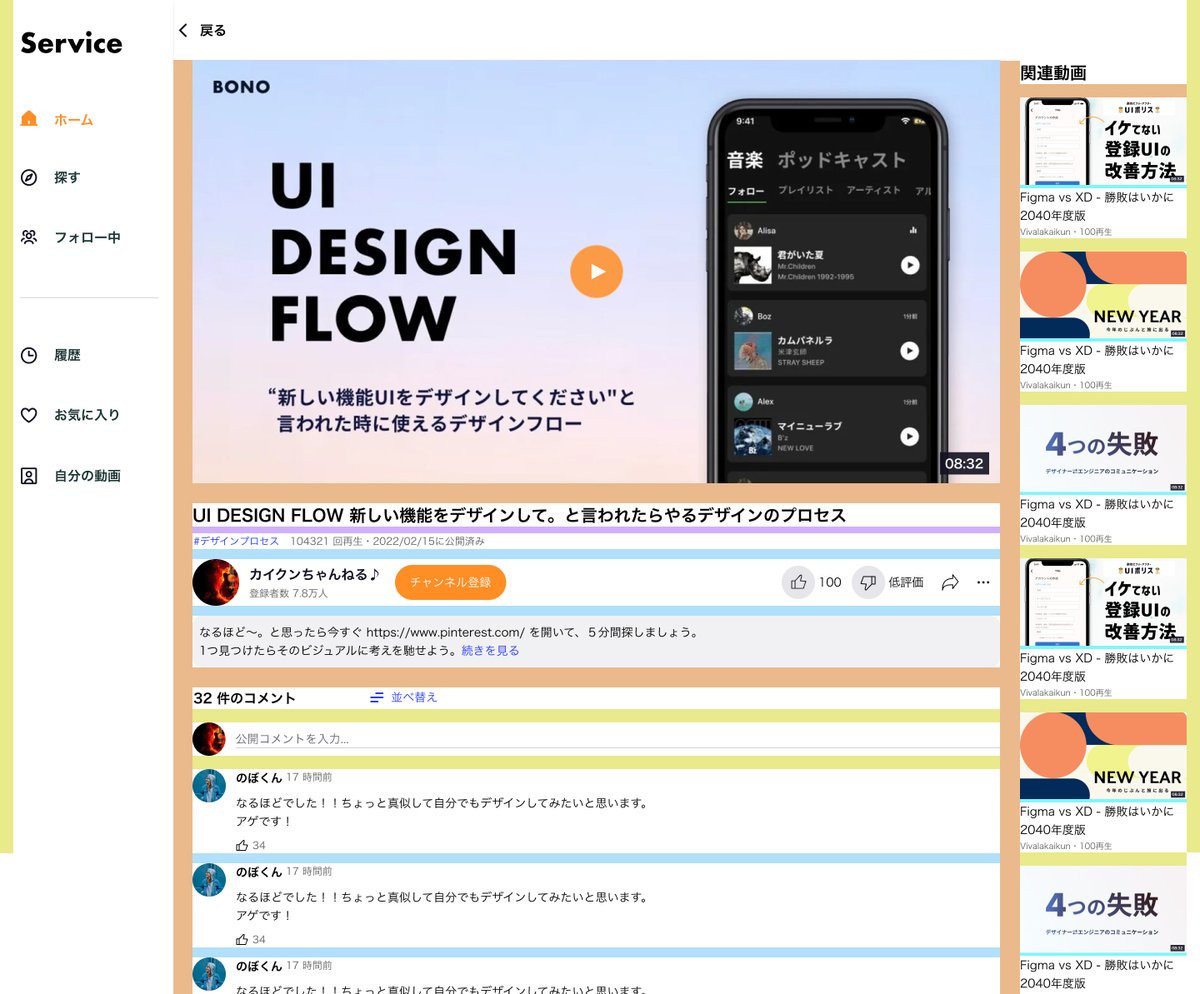Open first 4つの失敗 related video thumbnail
The height and width of the screenshot is (994, 1200).
[x=1103, y=449]
